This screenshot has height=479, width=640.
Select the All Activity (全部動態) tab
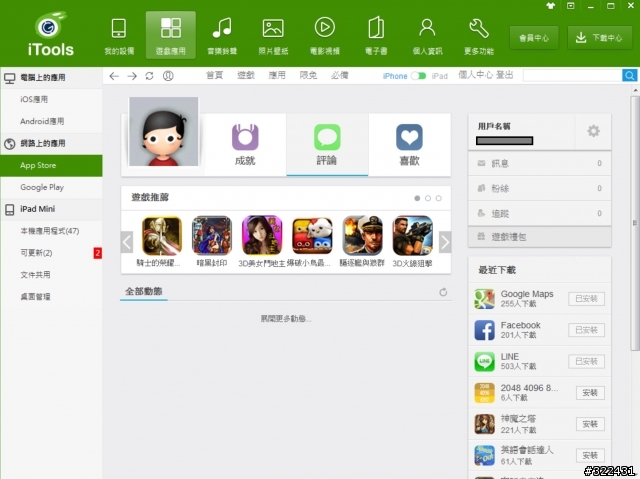(144, 292)
